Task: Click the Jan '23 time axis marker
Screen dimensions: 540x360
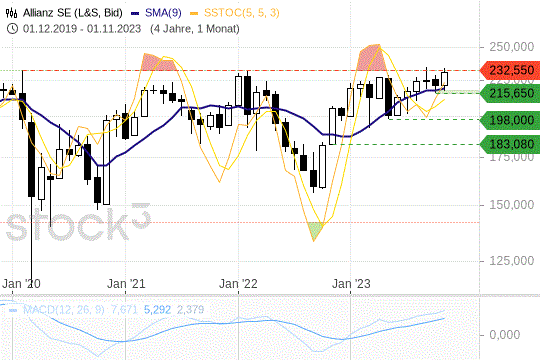Action: point(351,284)
